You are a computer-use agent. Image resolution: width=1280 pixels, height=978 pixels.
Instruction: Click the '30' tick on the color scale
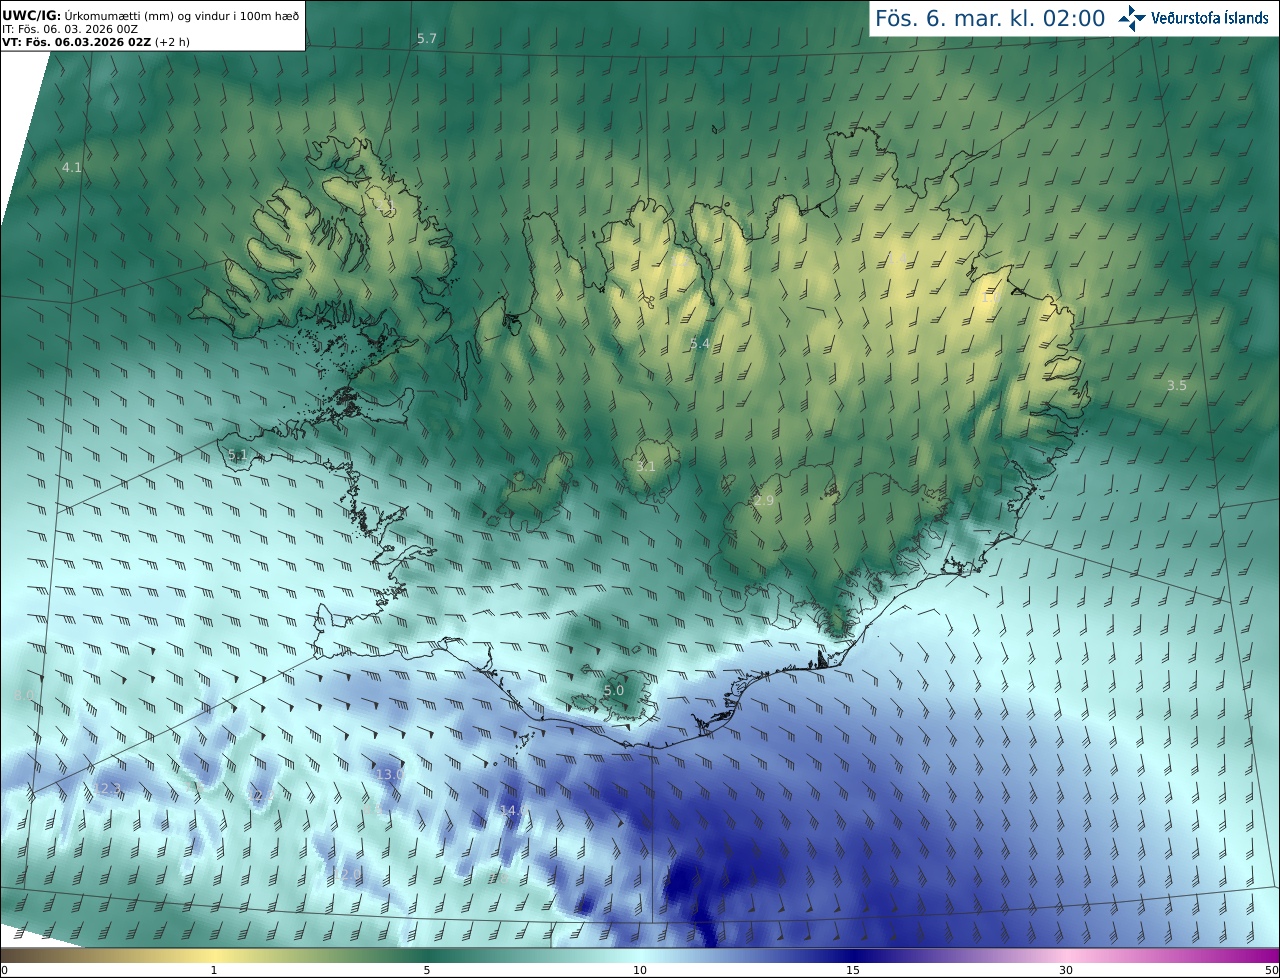[1066, 970]
